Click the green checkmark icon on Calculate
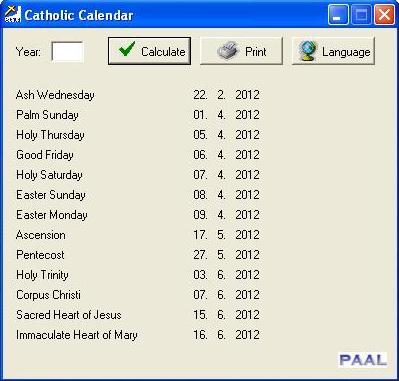399x381 pixels. tap(127, 50)
